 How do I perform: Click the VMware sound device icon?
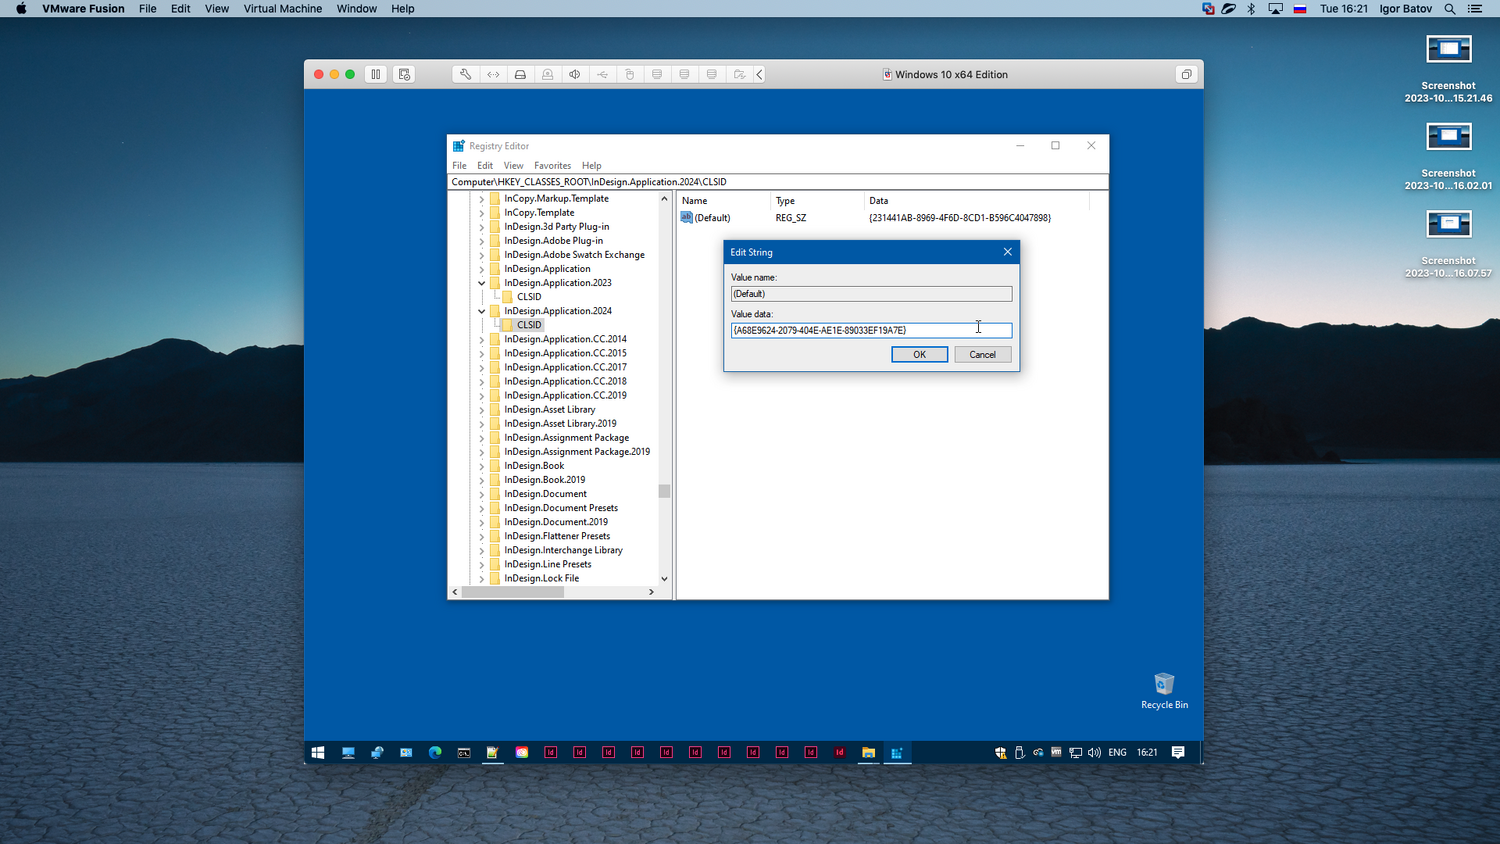click(x=575, y=74)
